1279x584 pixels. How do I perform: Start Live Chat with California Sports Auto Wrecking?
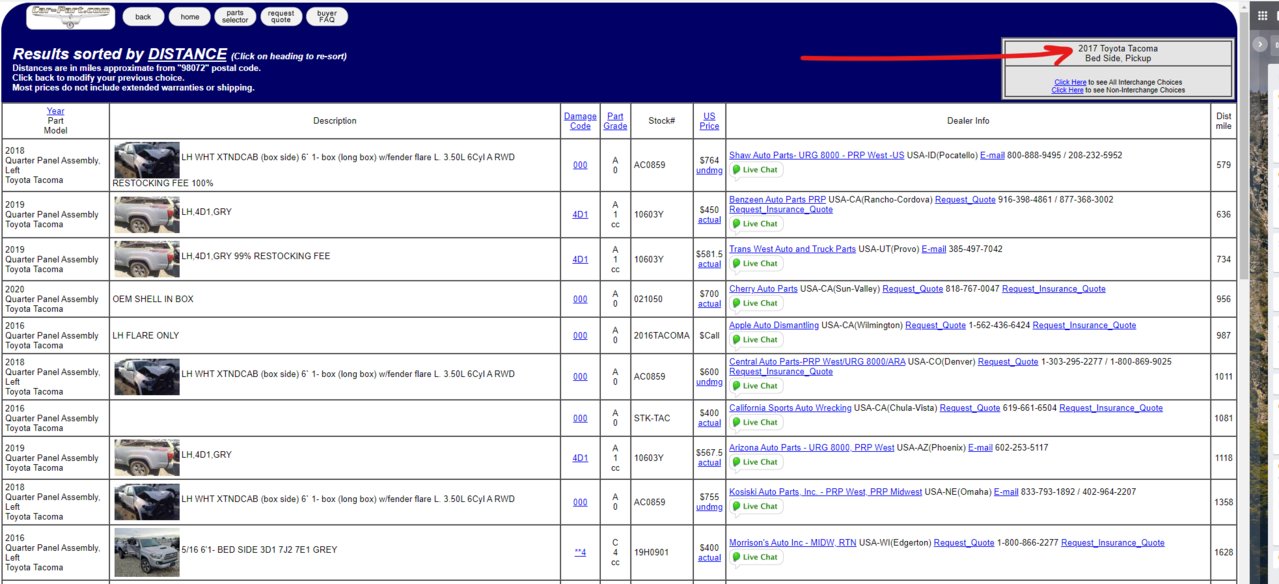tap(756, 422)
